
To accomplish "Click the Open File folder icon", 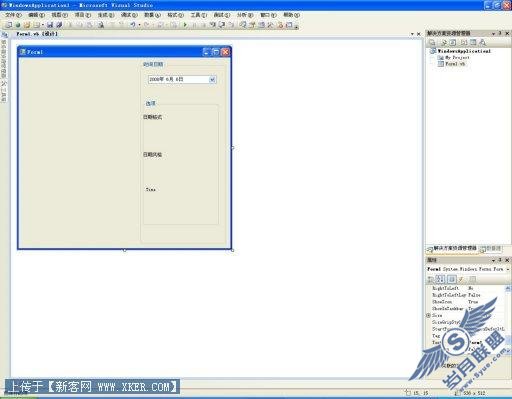I will click(27, 25).
